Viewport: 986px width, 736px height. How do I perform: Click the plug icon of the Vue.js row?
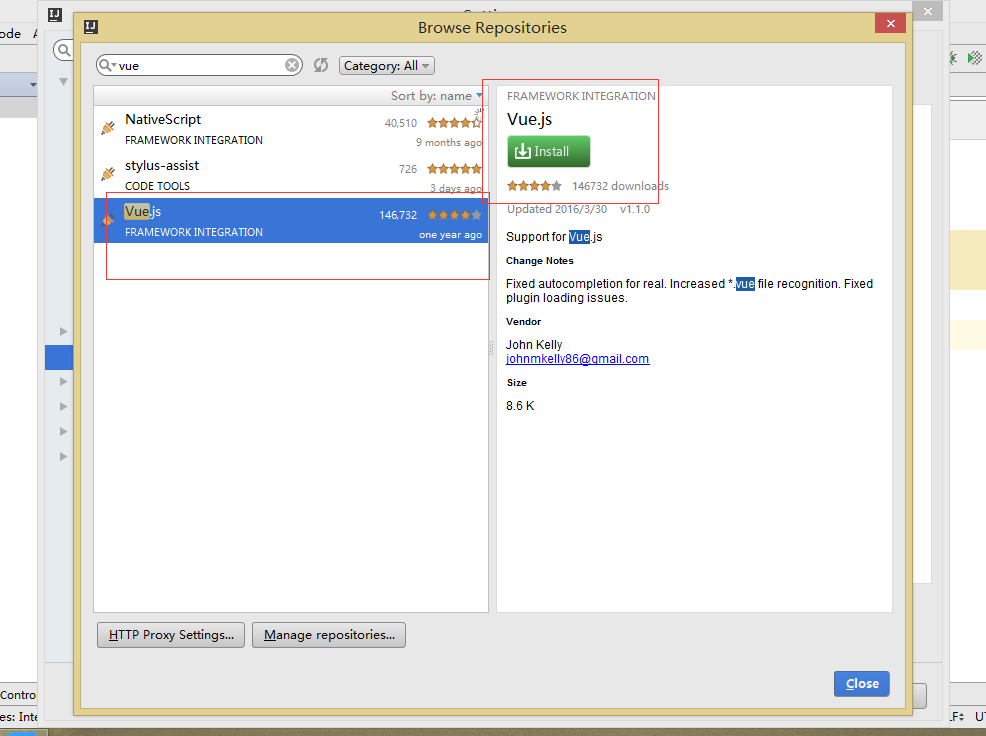[108, 220]
